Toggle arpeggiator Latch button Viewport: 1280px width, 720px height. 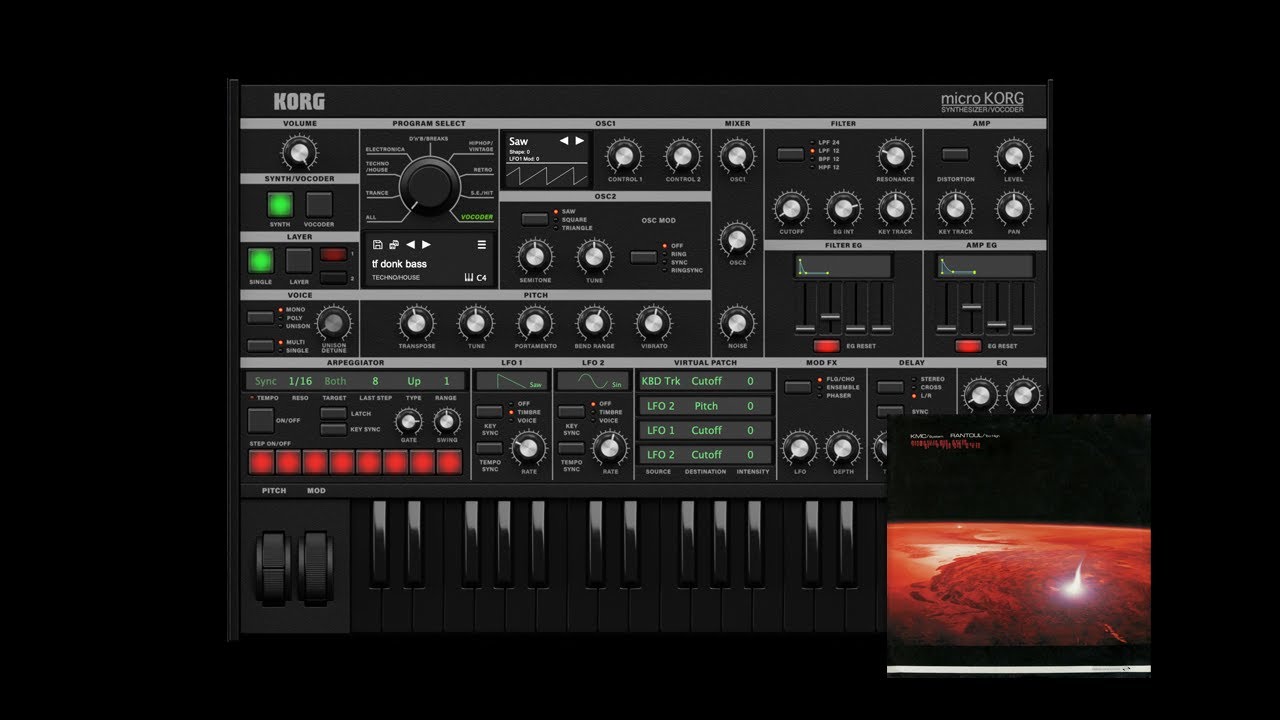point(333,413)
